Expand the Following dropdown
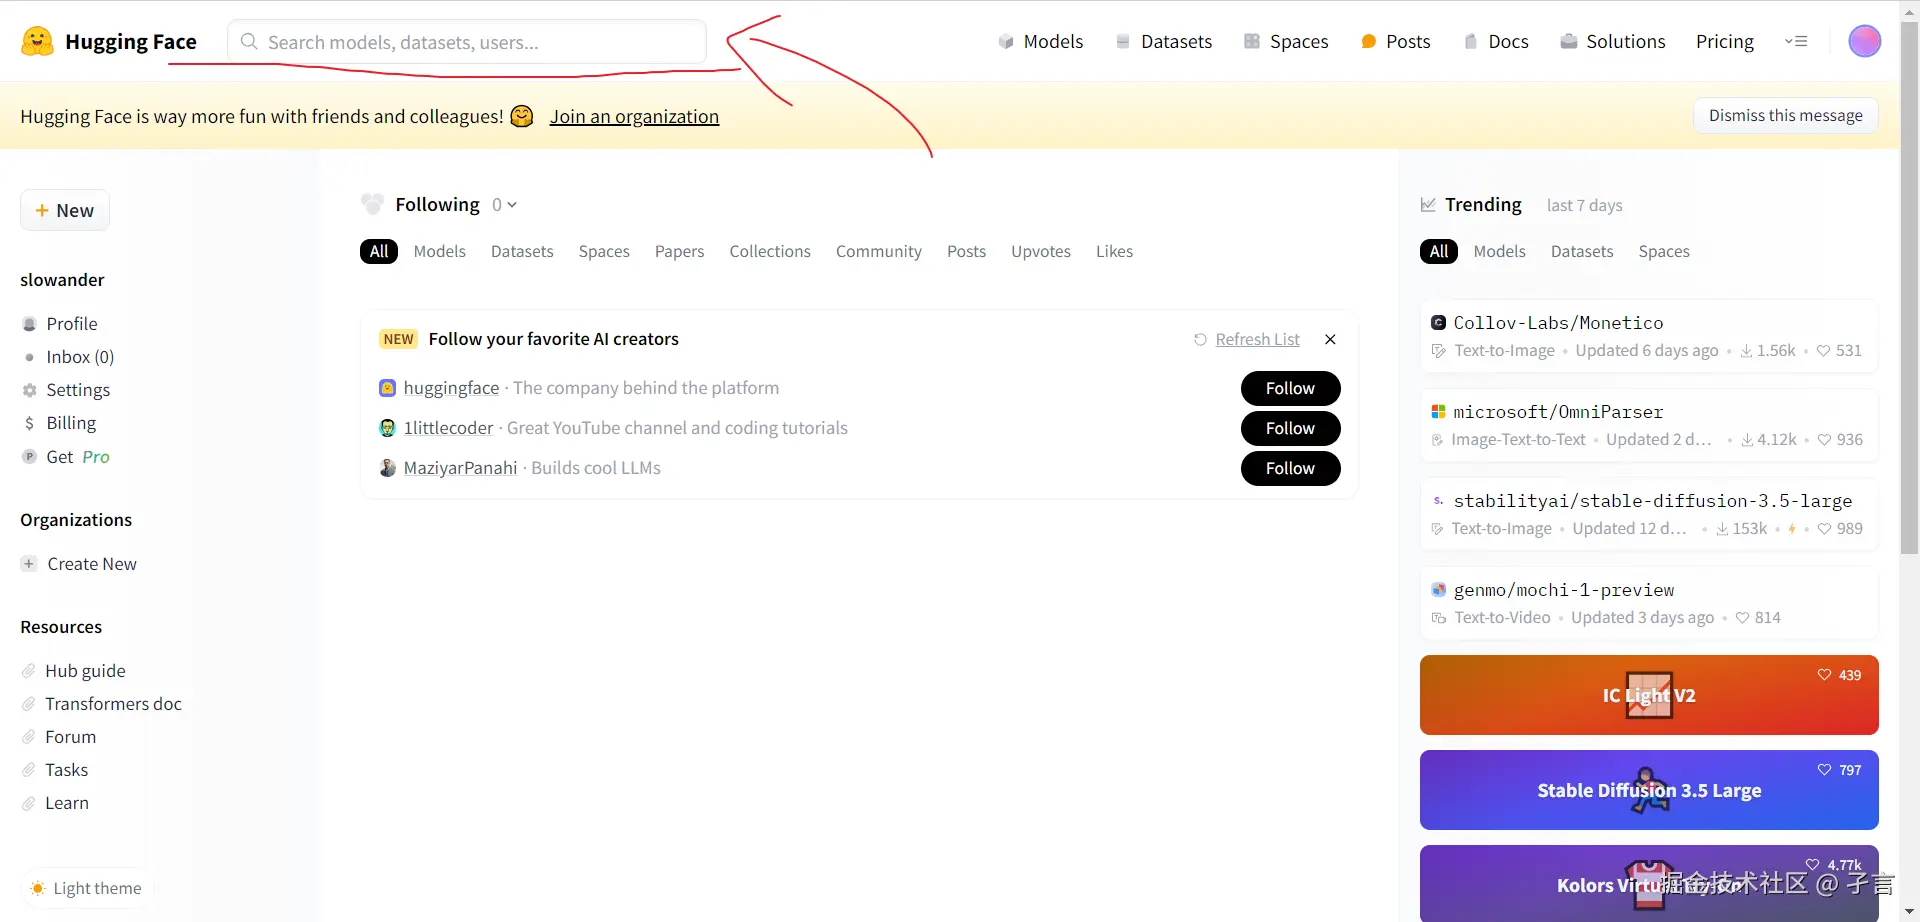Viewport: 1920px width, 922px height. [504, 205]
